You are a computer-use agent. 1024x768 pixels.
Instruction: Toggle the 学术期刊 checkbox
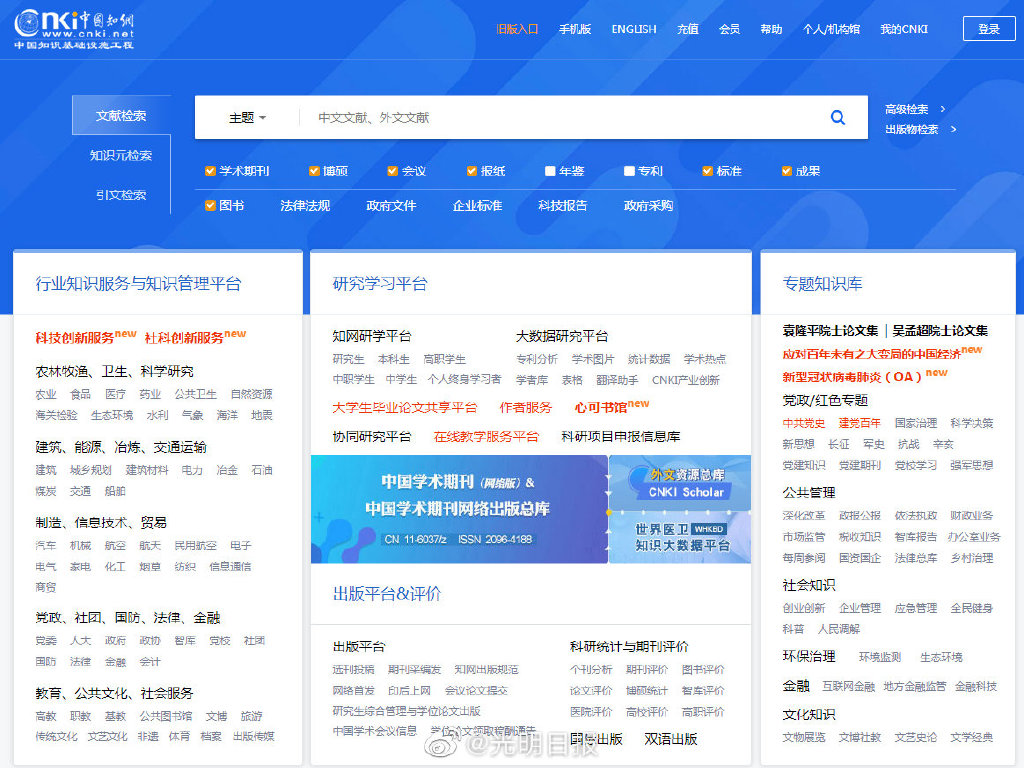[x=210, y=171]
